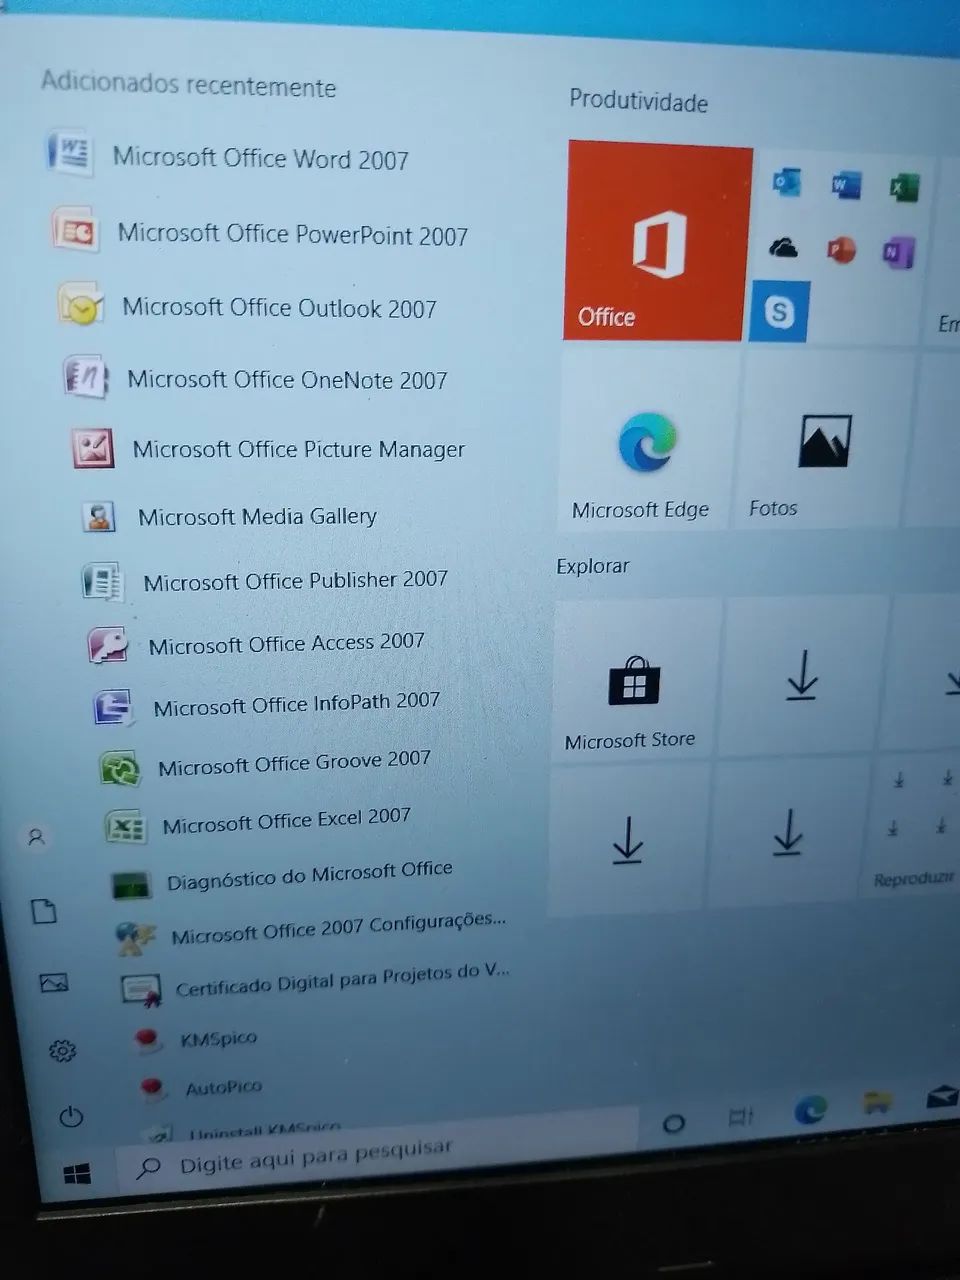Click the InfoPath 2007 icon
The image size is (960, 1280).
(x=113, y=707)
